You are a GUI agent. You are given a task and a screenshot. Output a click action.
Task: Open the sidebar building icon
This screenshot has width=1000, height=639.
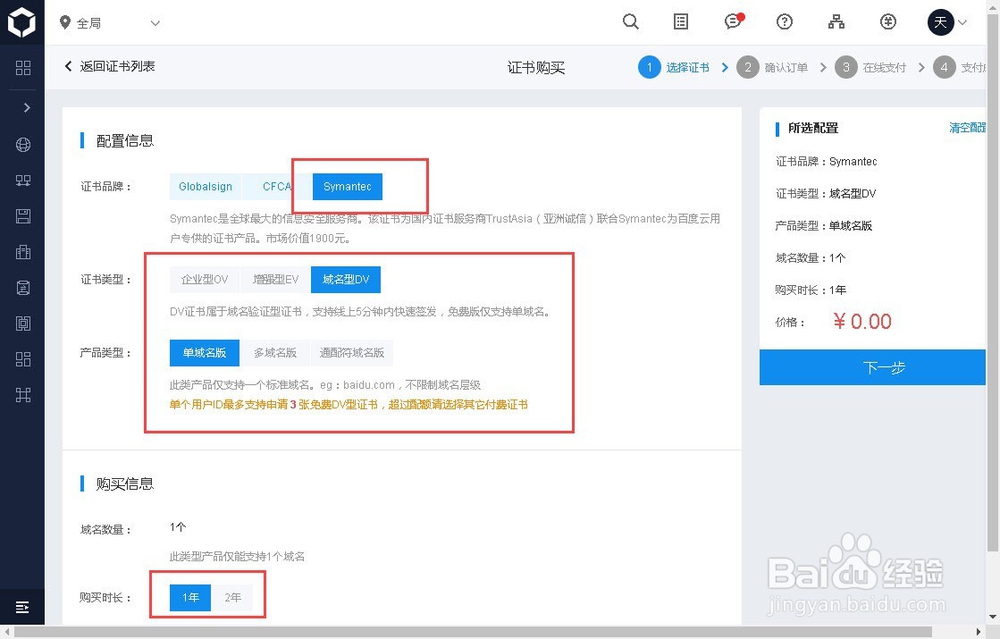(x=23, y=252)
